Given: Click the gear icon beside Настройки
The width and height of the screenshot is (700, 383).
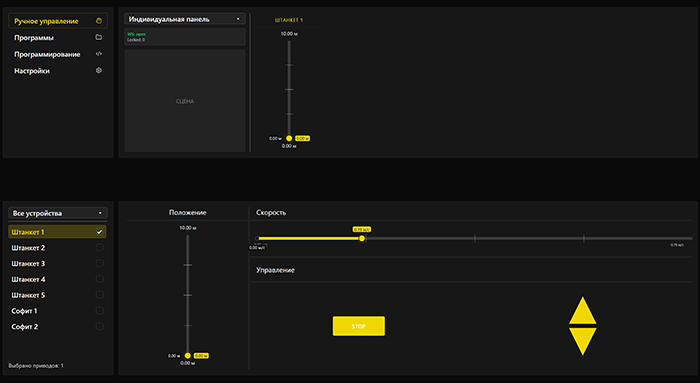Looking at the screenshot, I should point(99,71).
